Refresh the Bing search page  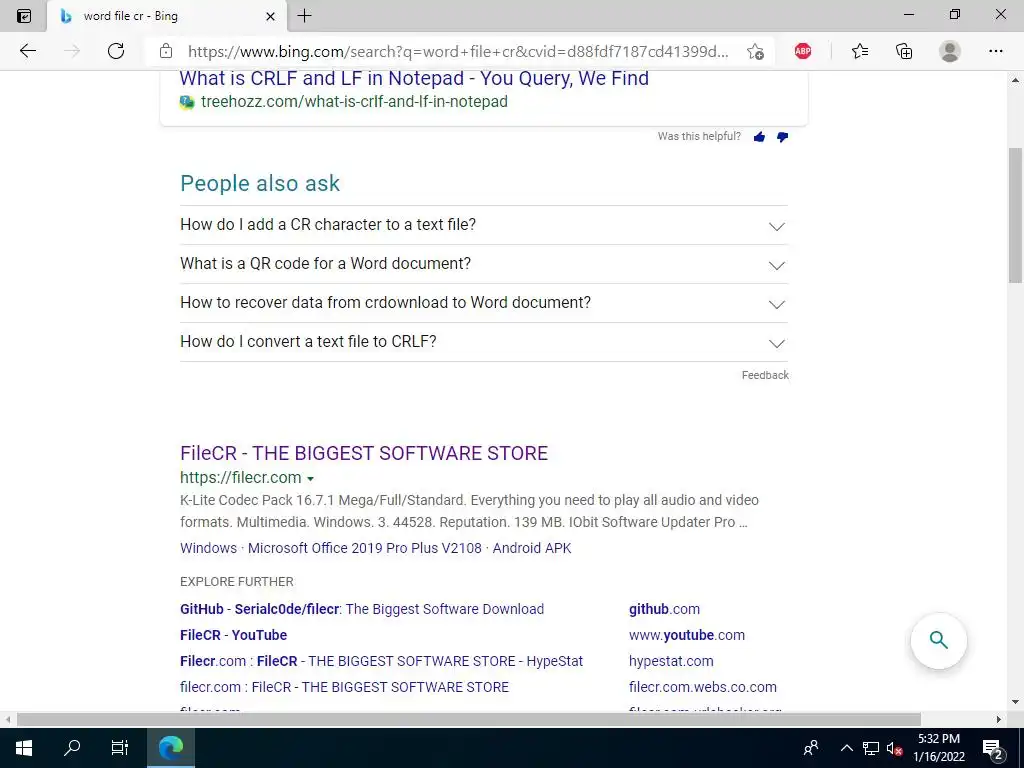[x=116, y=51]
